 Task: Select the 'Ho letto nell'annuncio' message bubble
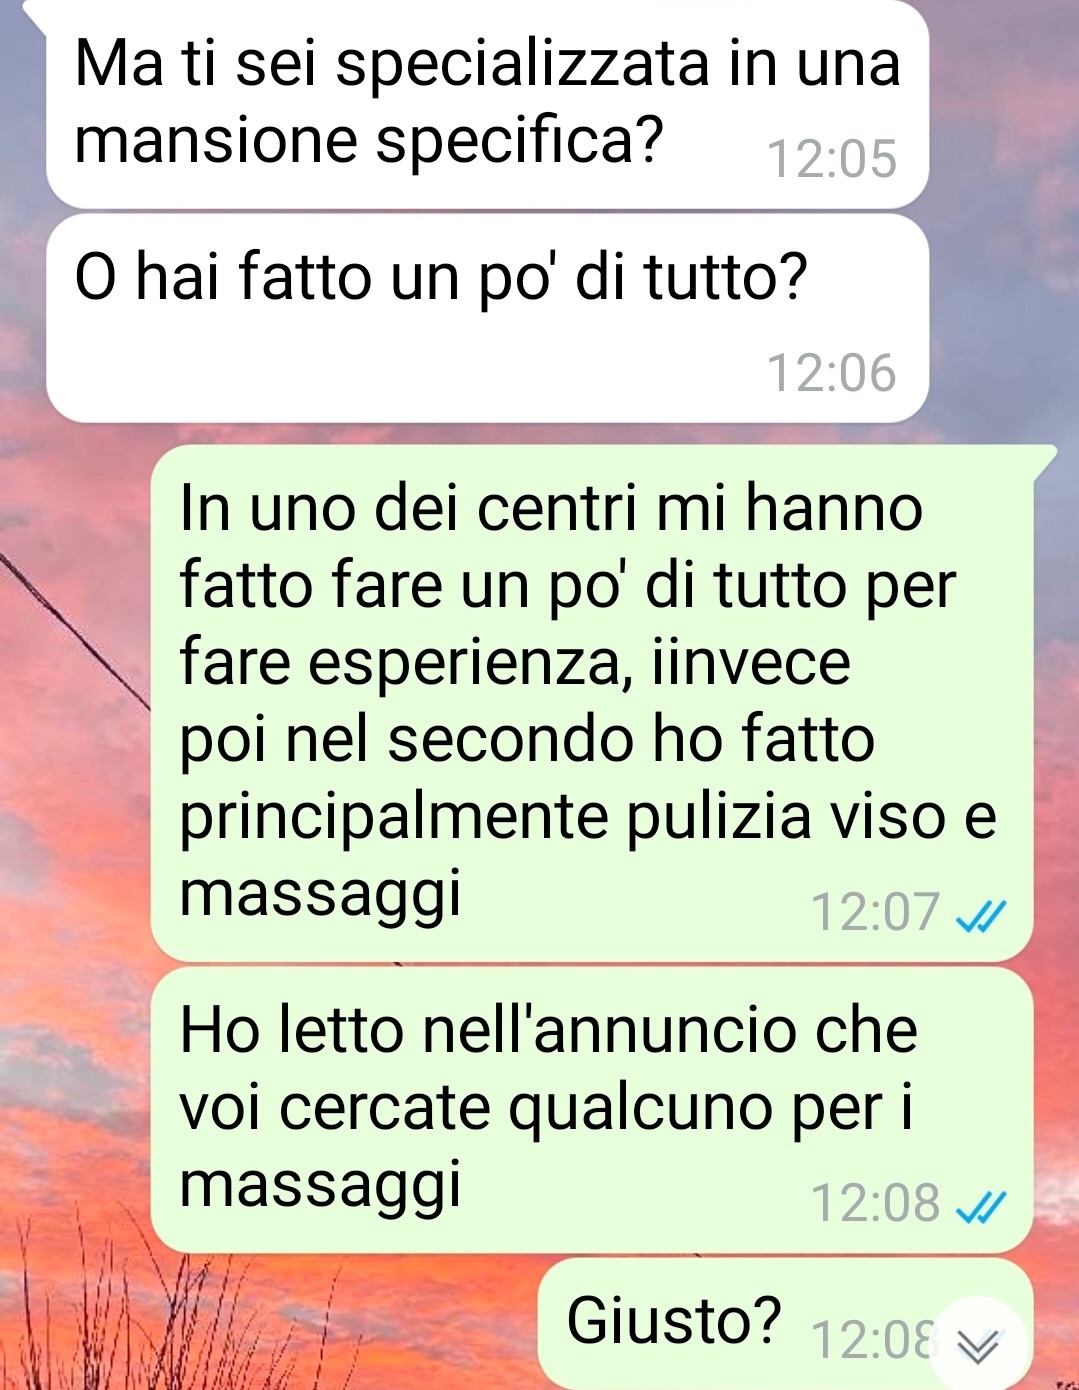coord(591,1110)
